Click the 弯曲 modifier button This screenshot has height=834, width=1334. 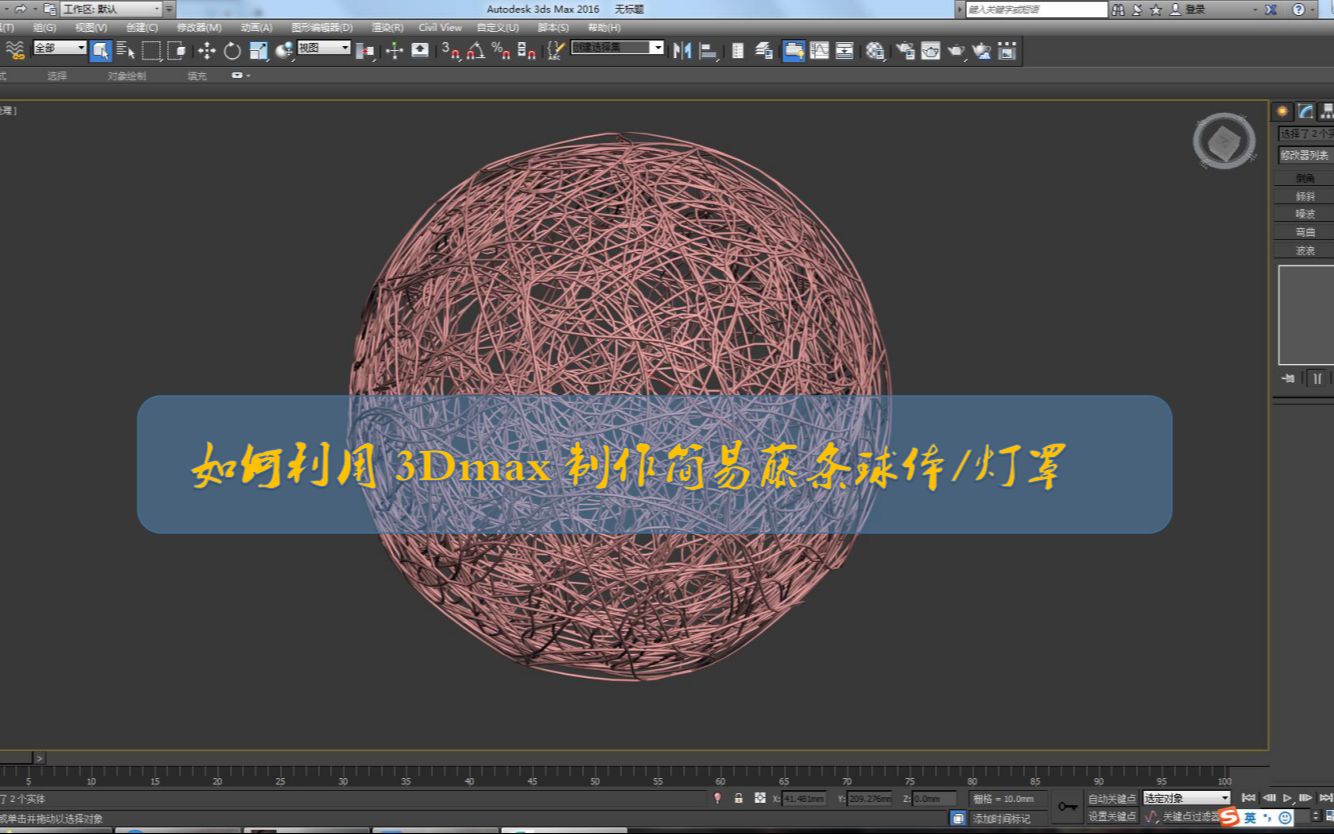click(x=1305, y=232)
